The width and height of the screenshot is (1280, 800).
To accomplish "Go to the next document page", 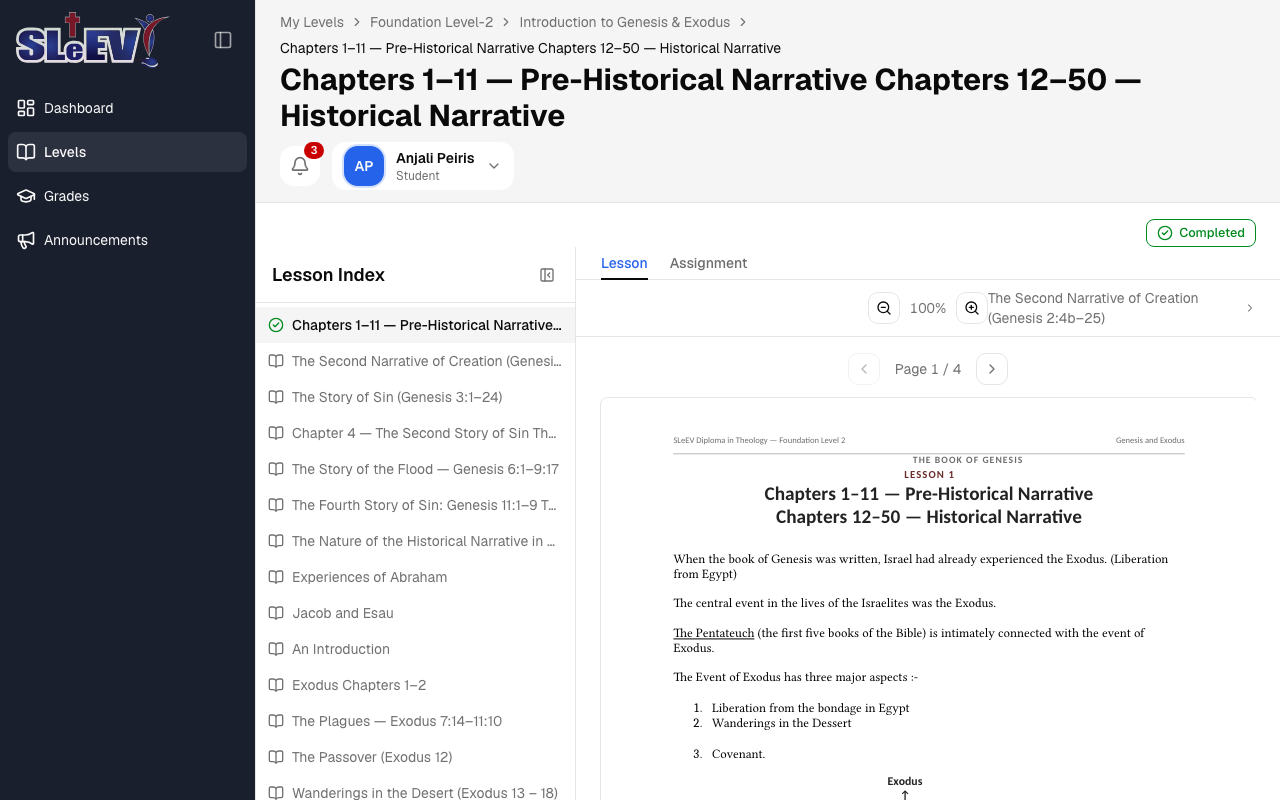I will point(992,369).
